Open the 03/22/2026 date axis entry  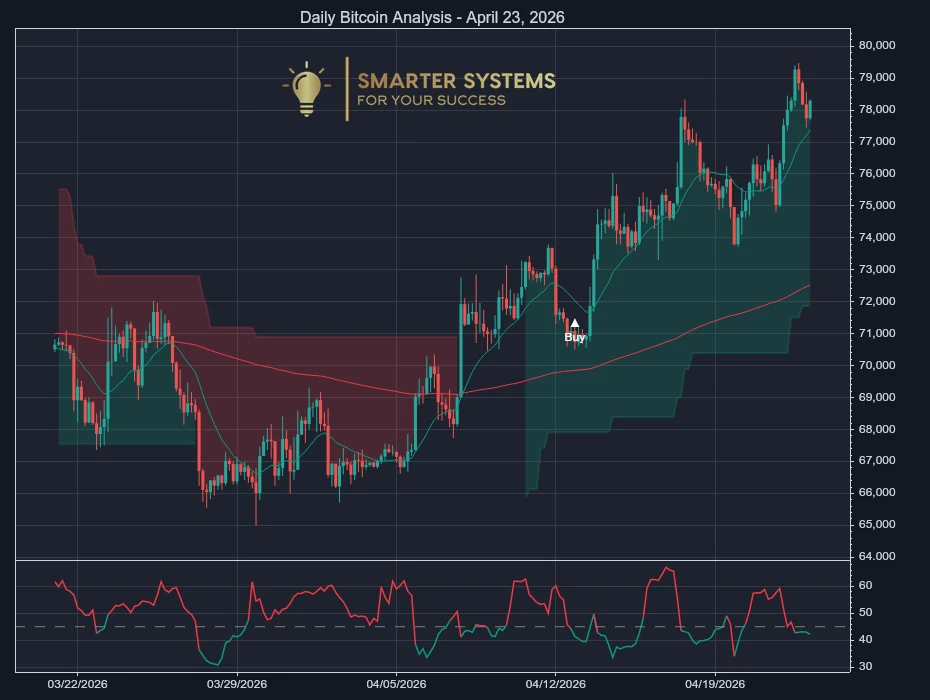coord(77,683)
